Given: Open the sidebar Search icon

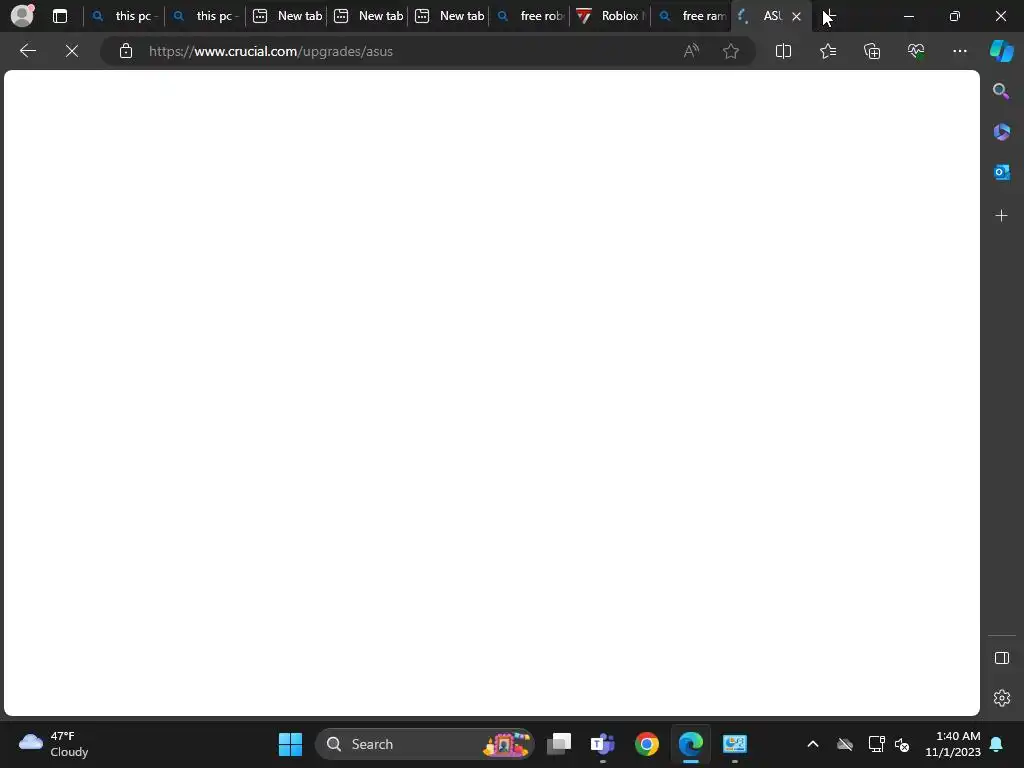Looking at the screenshot, I should [1001, 91].
